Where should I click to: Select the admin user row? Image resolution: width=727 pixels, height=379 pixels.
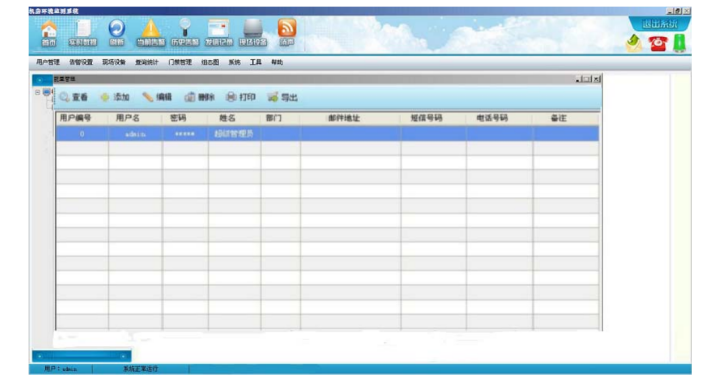tap(327, 134)
